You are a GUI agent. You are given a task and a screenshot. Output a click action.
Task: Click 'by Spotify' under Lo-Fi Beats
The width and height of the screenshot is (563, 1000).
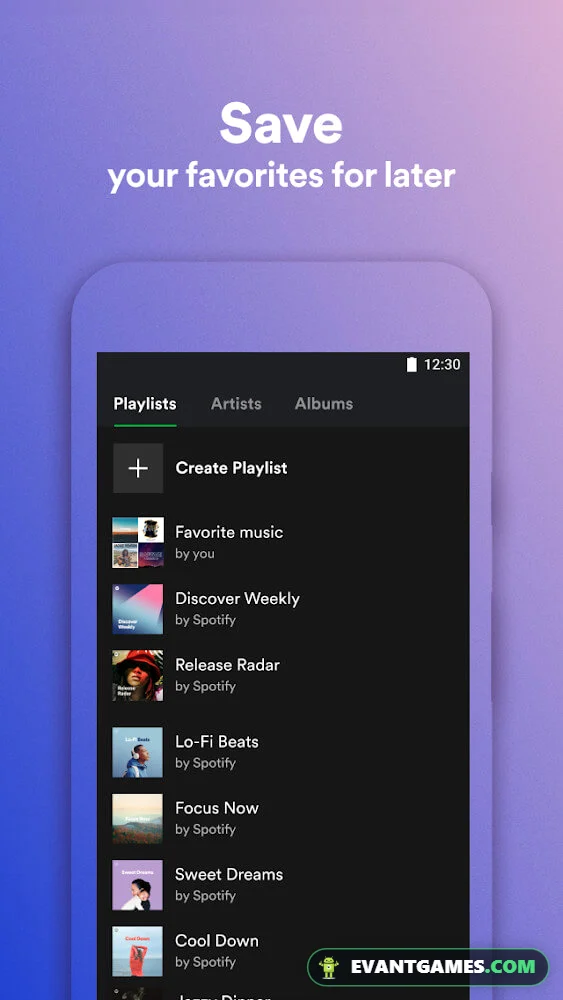205,763
